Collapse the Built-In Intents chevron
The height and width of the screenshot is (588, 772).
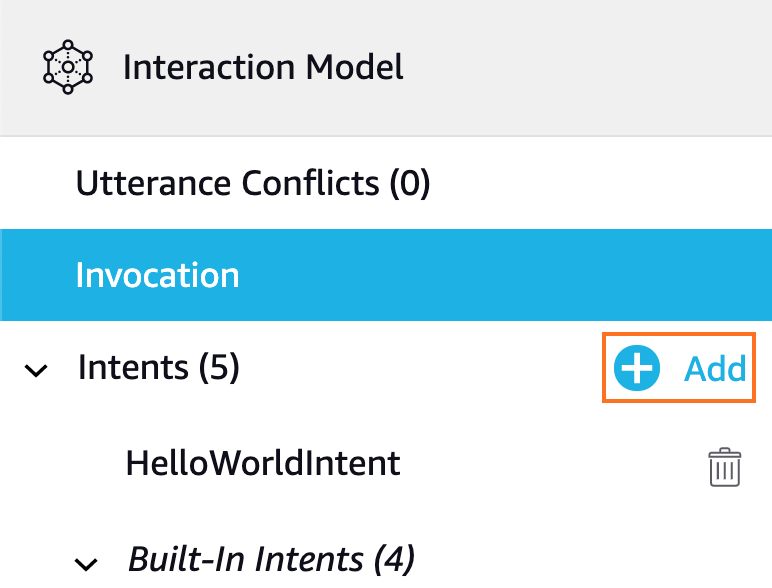coord(86,564)
